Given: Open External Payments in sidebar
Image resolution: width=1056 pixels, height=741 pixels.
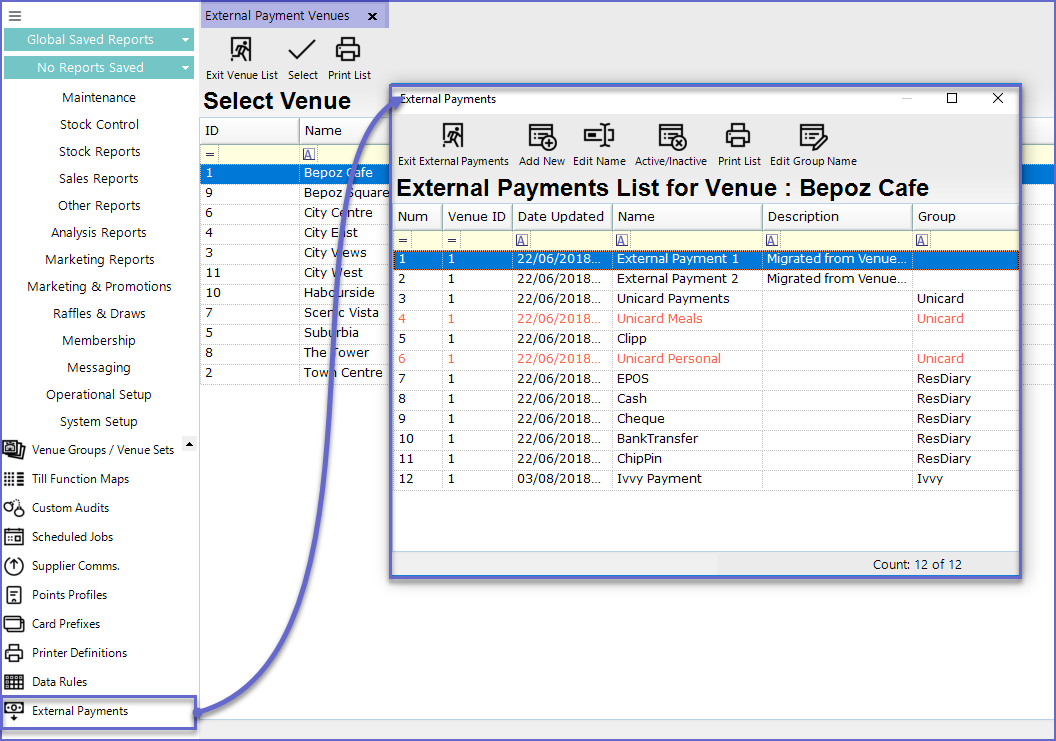Looking at the screenshot, I should coord(80,711).
